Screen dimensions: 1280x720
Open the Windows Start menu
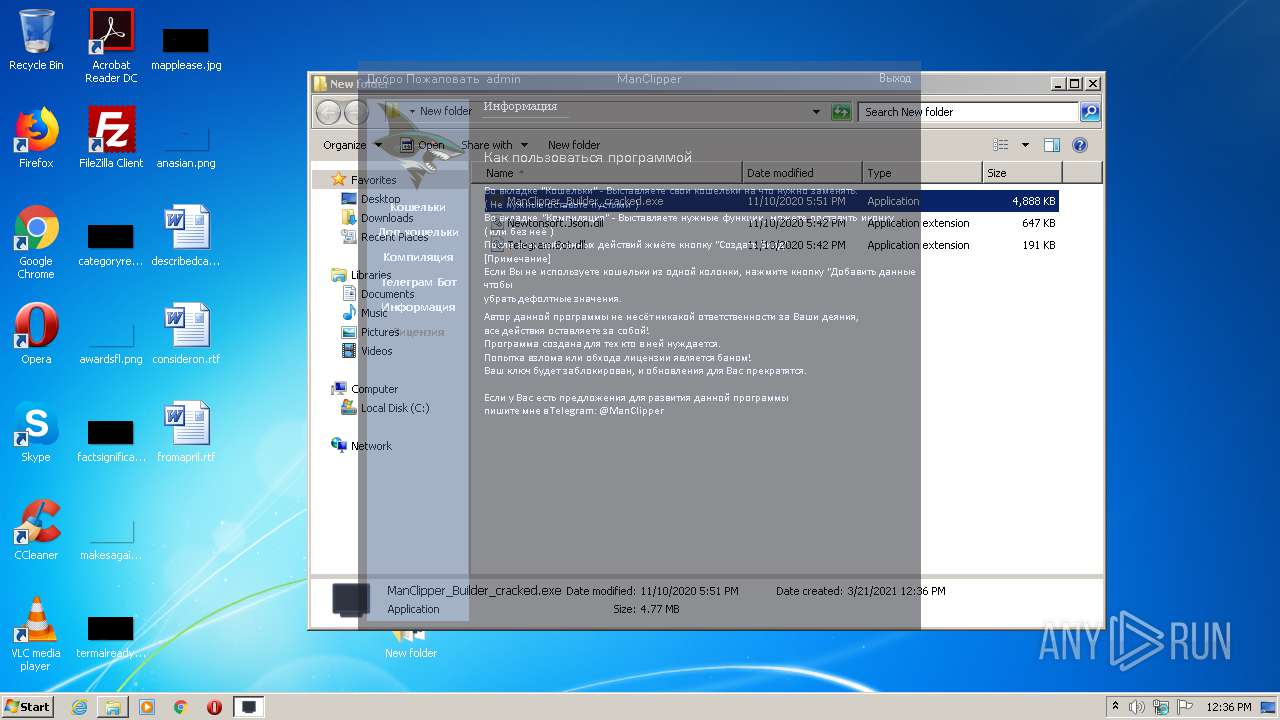pos(27,707)
